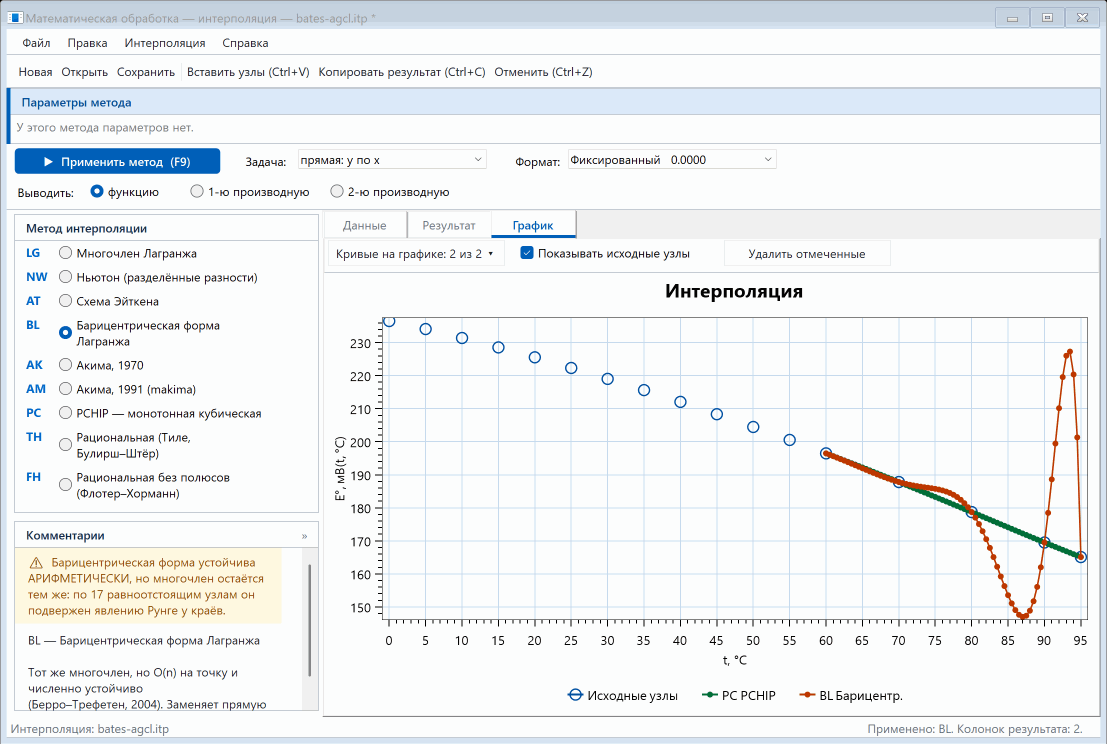The height and width of the screenshot is (744, 1107).
Task: Click Отменить (Ctrl+Z)
Action: point(543,72)
